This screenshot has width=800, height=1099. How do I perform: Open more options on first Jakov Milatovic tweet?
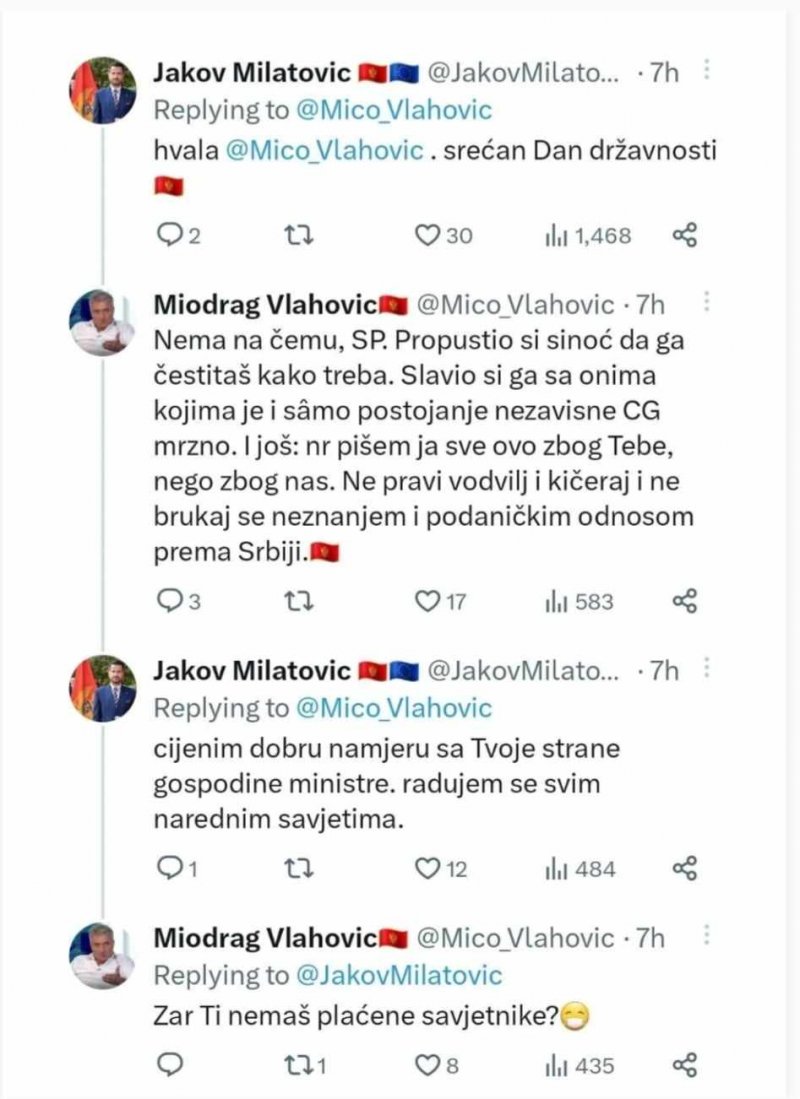point(708,71)
